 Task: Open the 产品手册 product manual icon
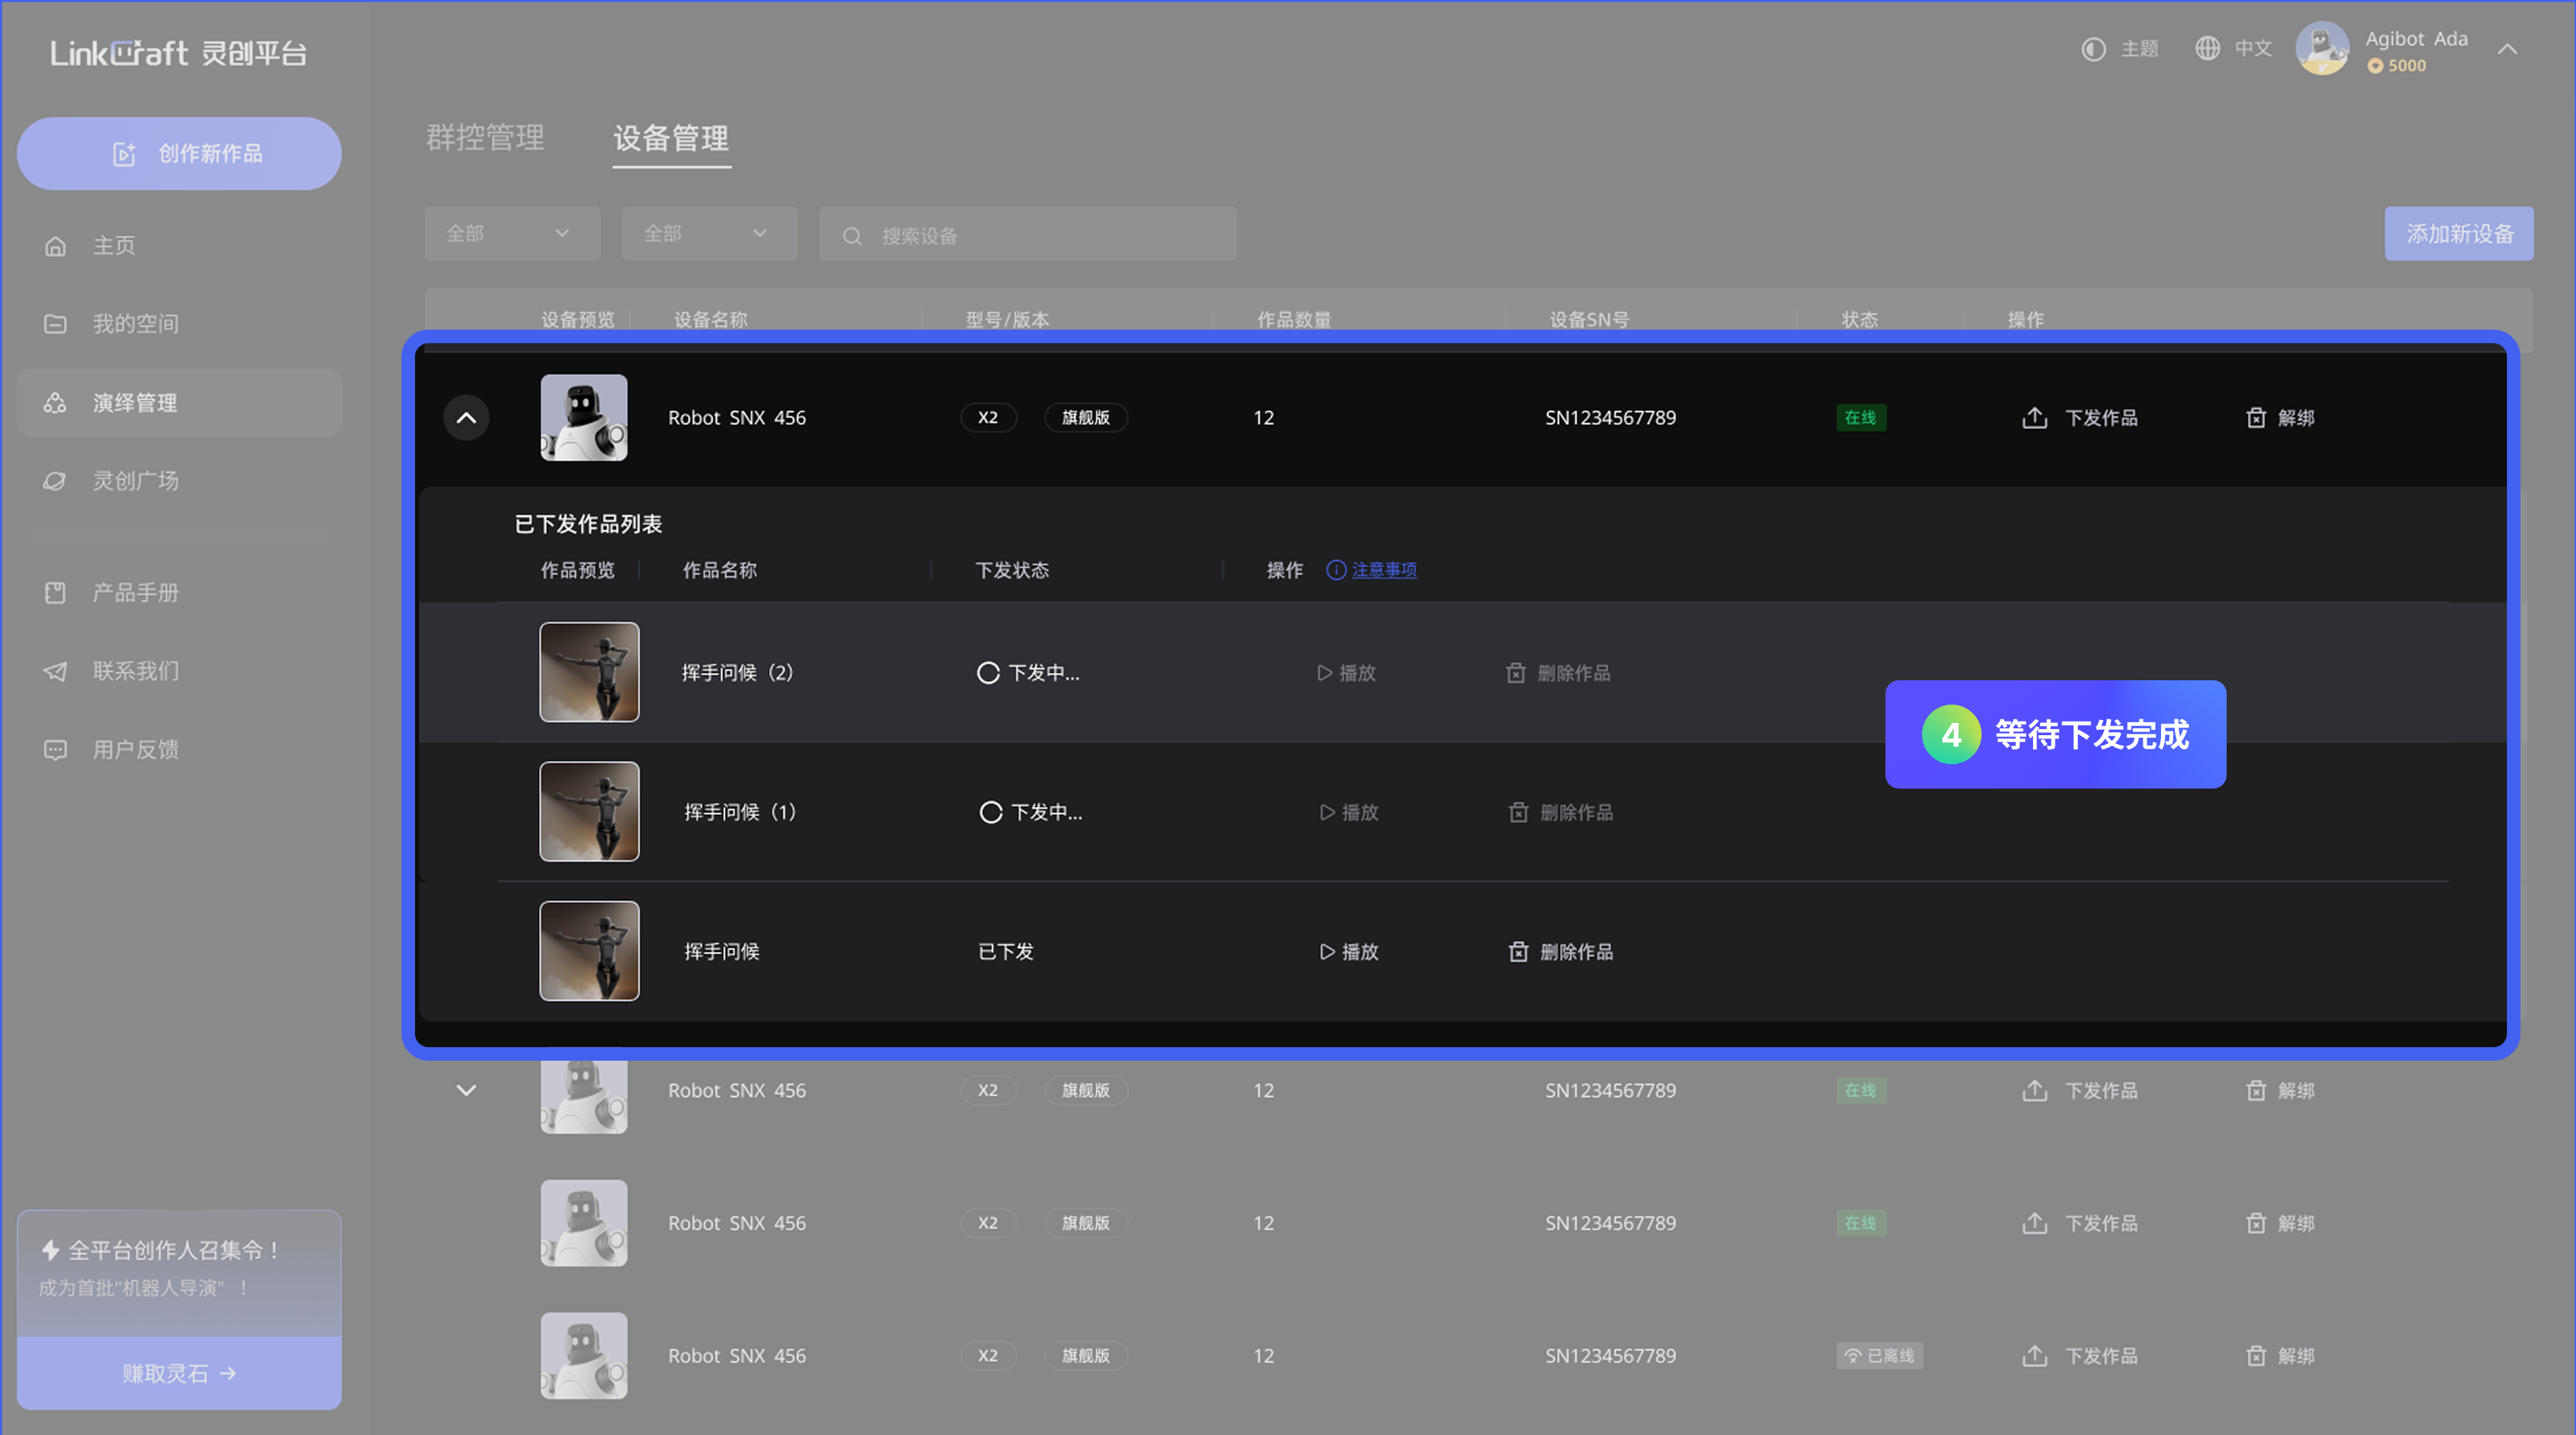(x=55, y=592)
